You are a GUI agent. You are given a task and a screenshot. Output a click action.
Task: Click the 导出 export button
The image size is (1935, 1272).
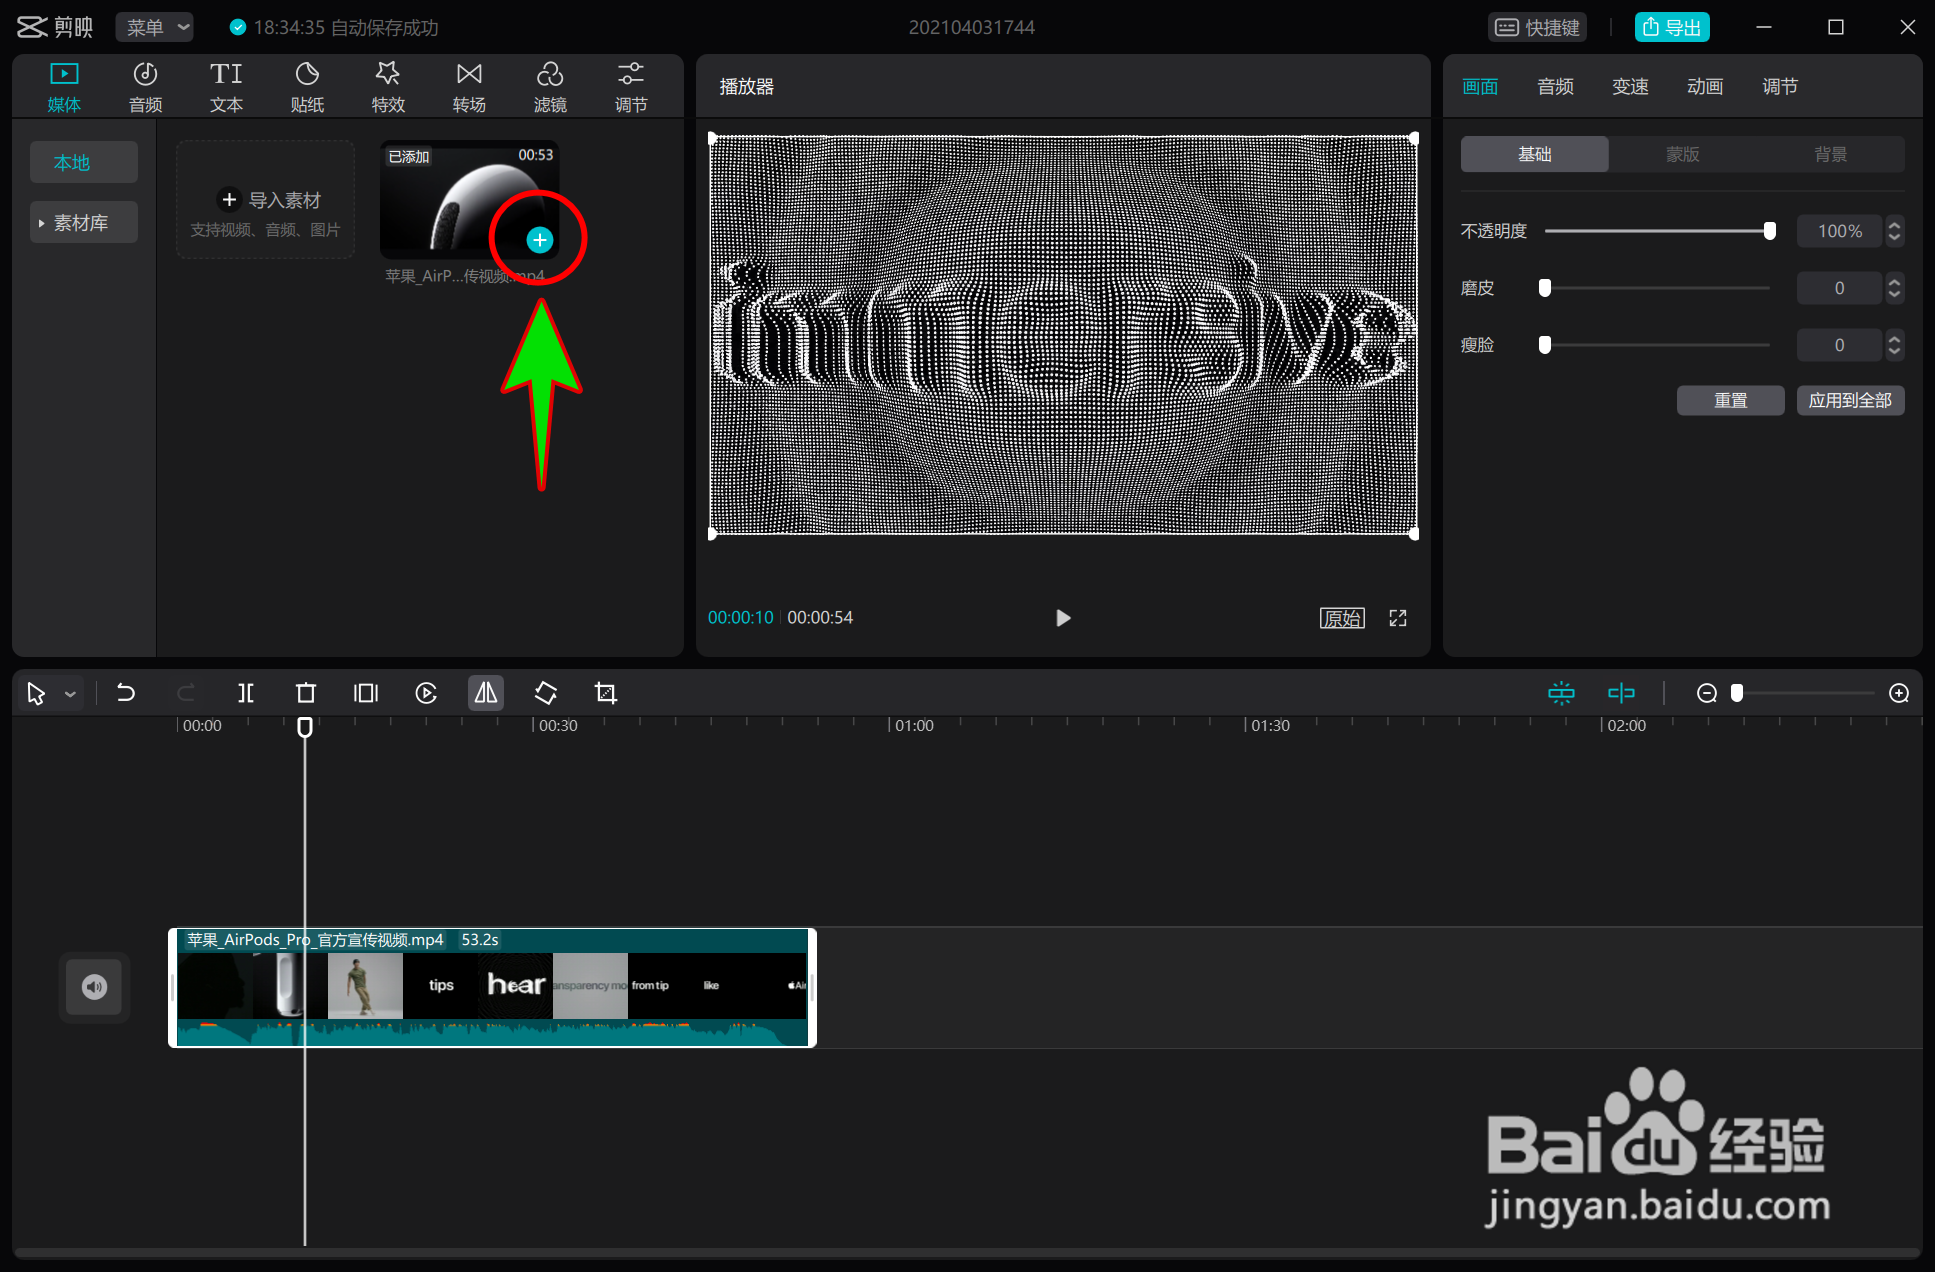point(1672,27)
